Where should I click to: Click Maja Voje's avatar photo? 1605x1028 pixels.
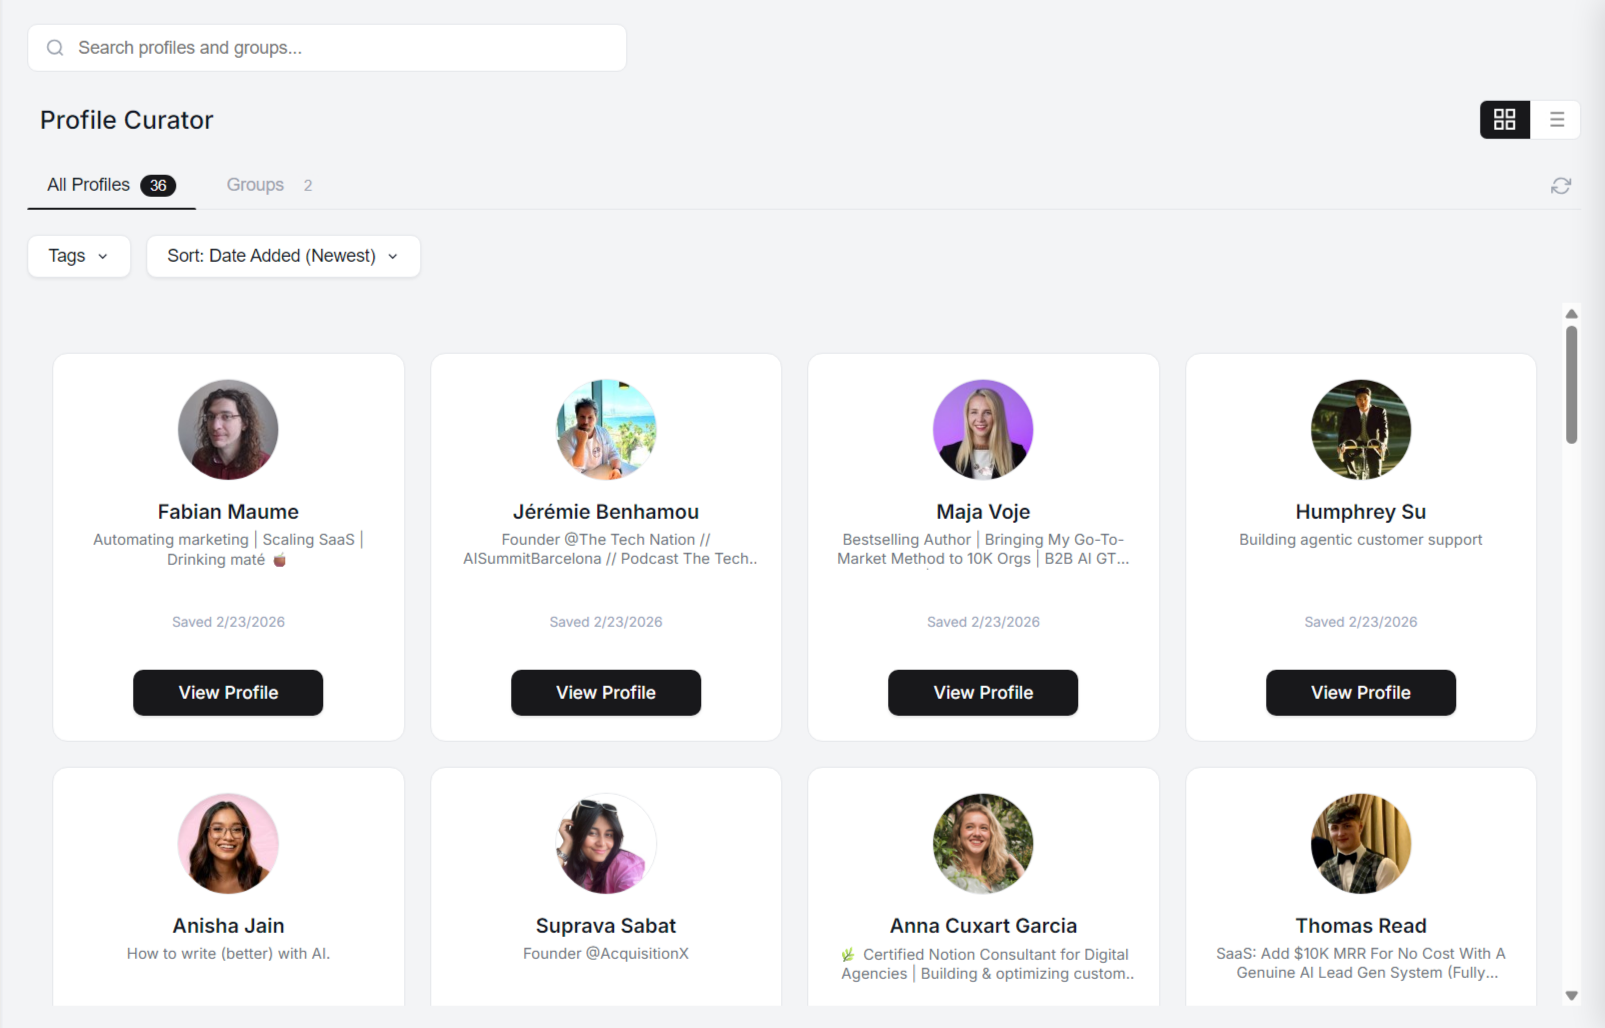point(983,429)
